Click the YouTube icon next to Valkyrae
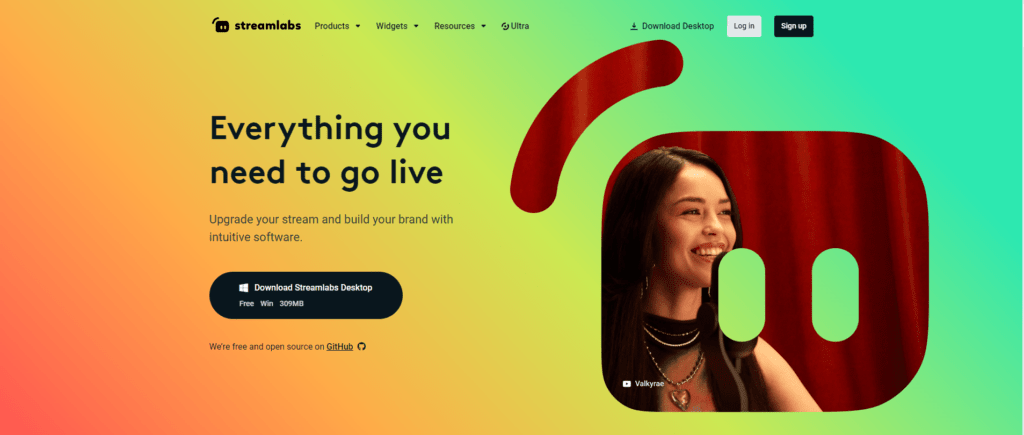The width and height of the screenshot is (1024, 435). (627, 384)
